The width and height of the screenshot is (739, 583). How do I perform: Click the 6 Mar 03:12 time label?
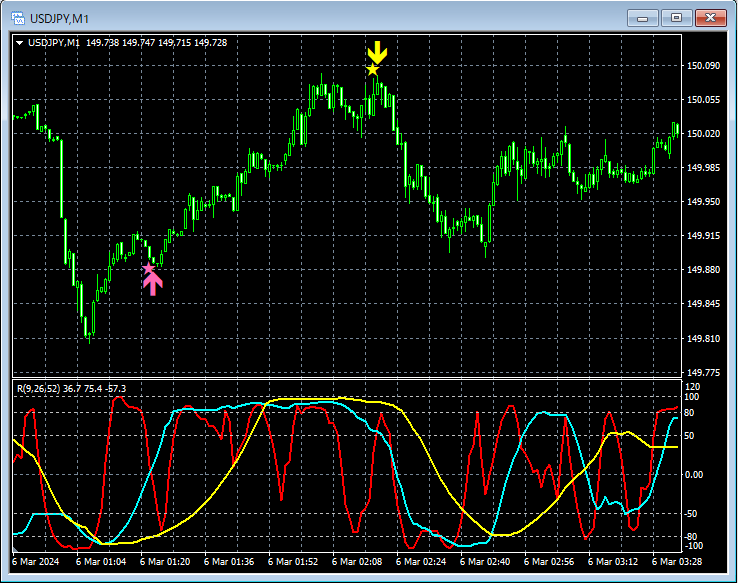point(613,562)
